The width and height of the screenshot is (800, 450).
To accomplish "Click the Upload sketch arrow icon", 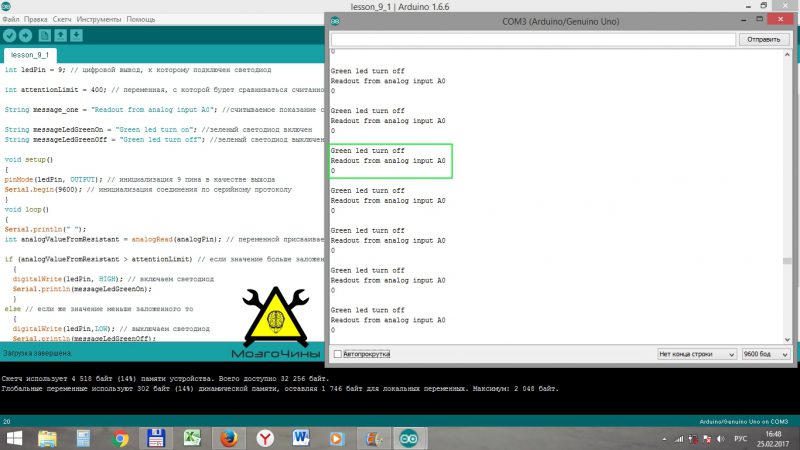I will coord(26,36).
